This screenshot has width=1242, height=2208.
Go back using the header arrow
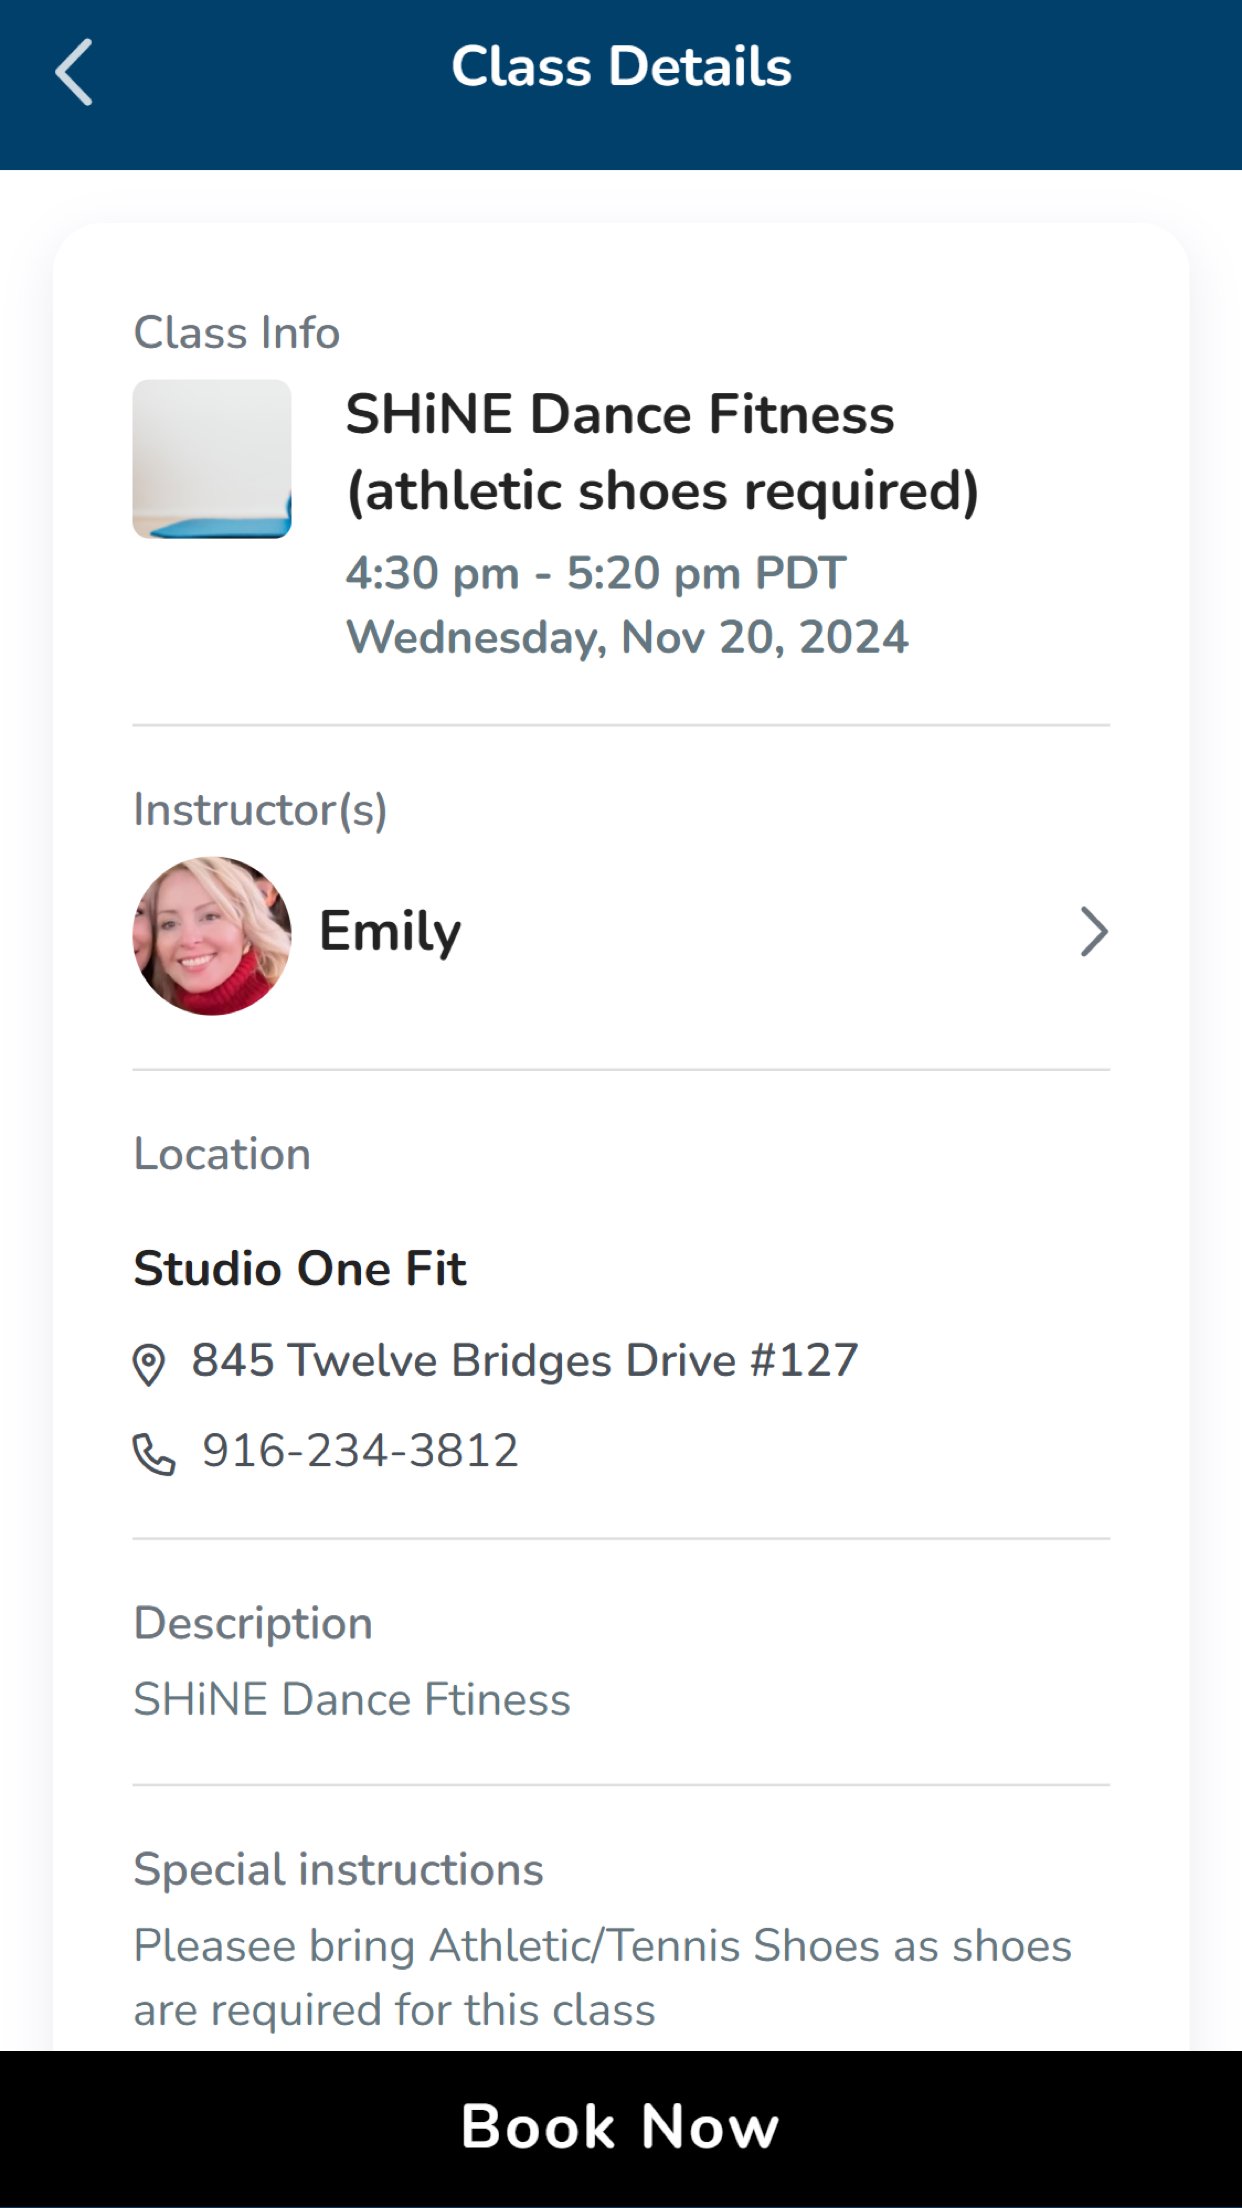pos(74,72)
